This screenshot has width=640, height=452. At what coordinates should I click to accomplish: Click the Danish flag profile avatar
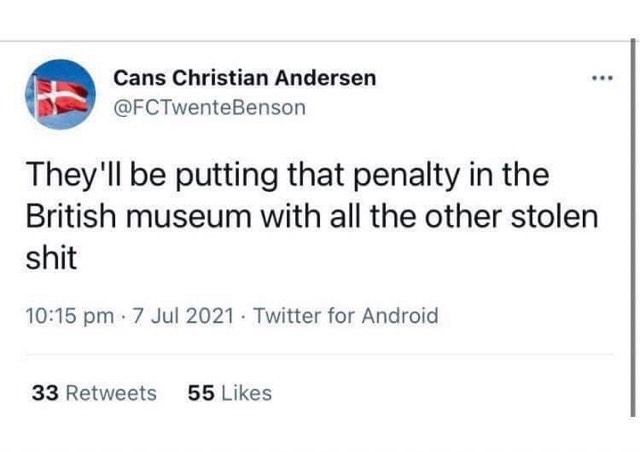pos(60,94)
